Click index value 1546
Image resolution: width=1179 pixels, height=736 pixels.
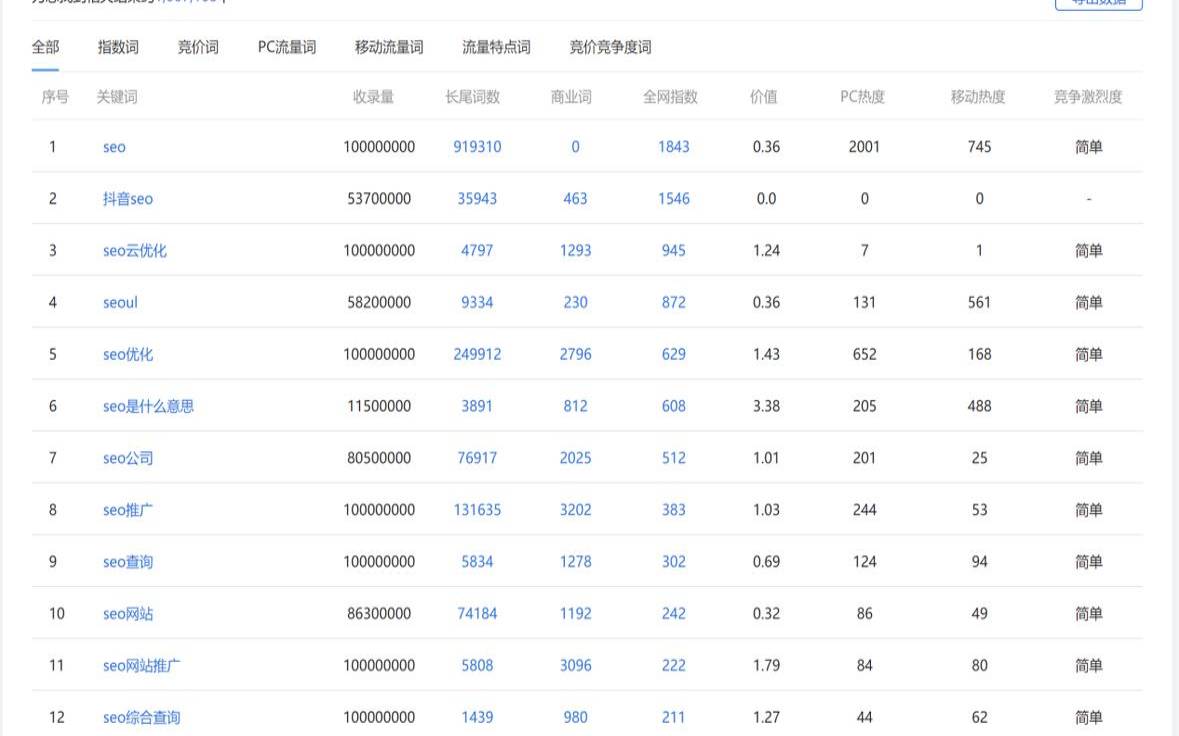coord(674,199)
